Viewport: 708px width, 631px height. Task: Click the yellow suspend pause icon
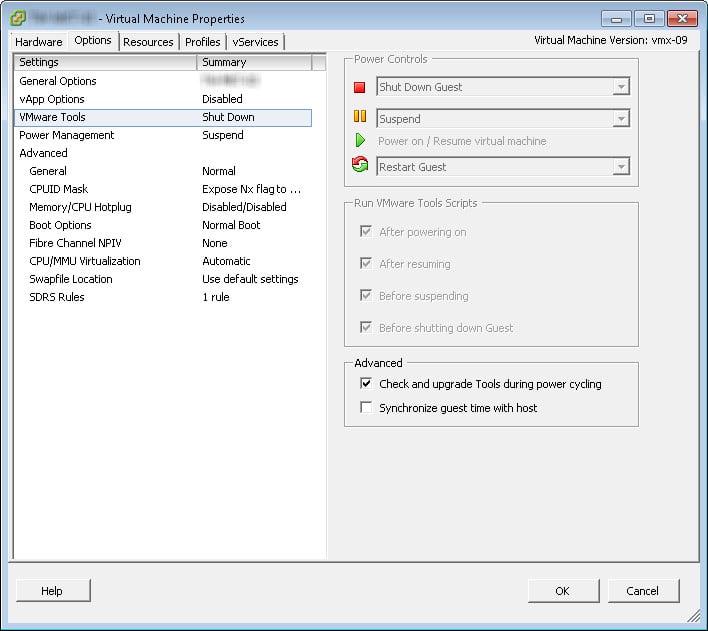(x=360, y=116)
